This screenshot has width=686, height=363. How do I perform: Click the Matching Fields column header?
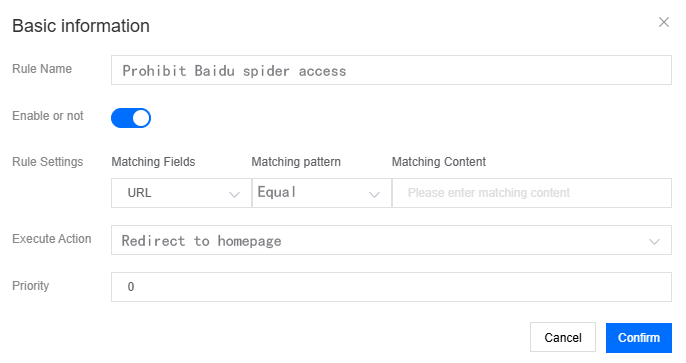point(153,162)
